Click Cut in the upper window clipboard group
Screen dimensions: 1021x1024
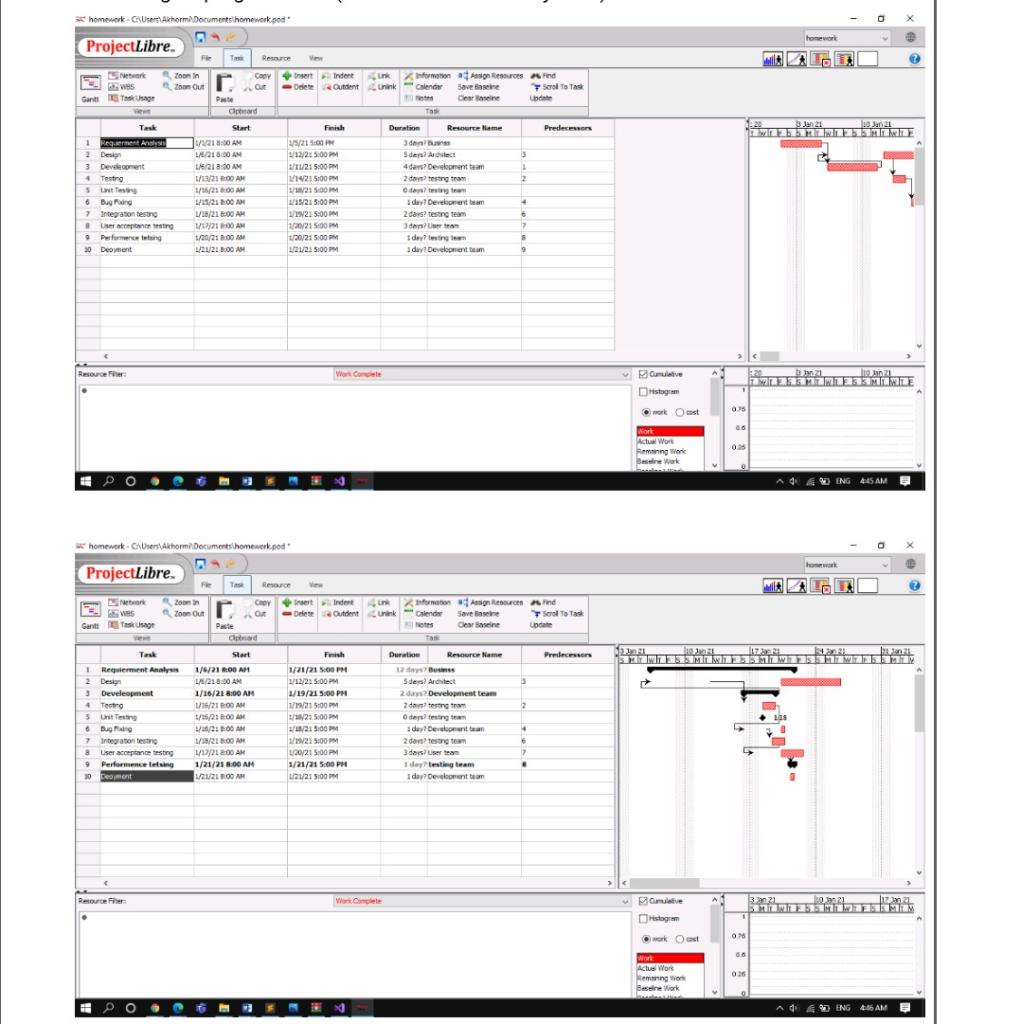click(x=255, y=87)
